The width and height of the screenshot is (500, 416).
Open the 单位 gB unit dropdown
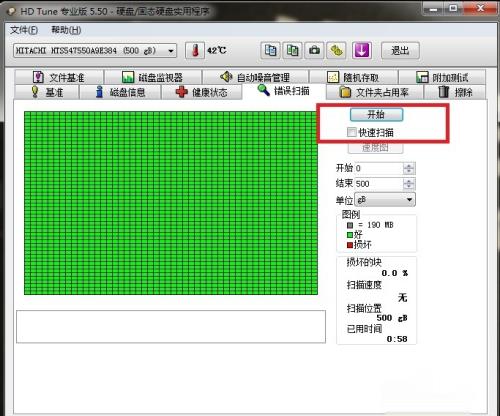point(385,200)
